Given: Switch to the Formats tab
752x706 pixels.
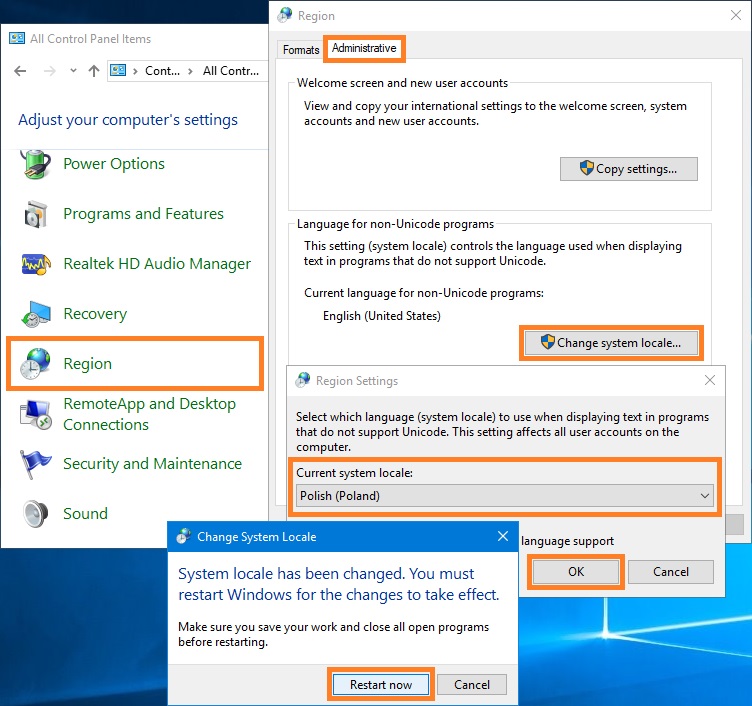Looking at the screenshot, I should click(x=301, y=50).
